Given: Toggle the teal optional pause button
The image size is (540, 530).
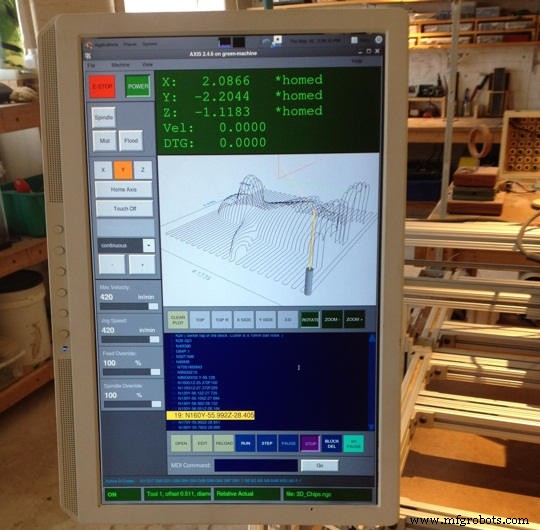Looking at the screenshot, I should [353, 443].
